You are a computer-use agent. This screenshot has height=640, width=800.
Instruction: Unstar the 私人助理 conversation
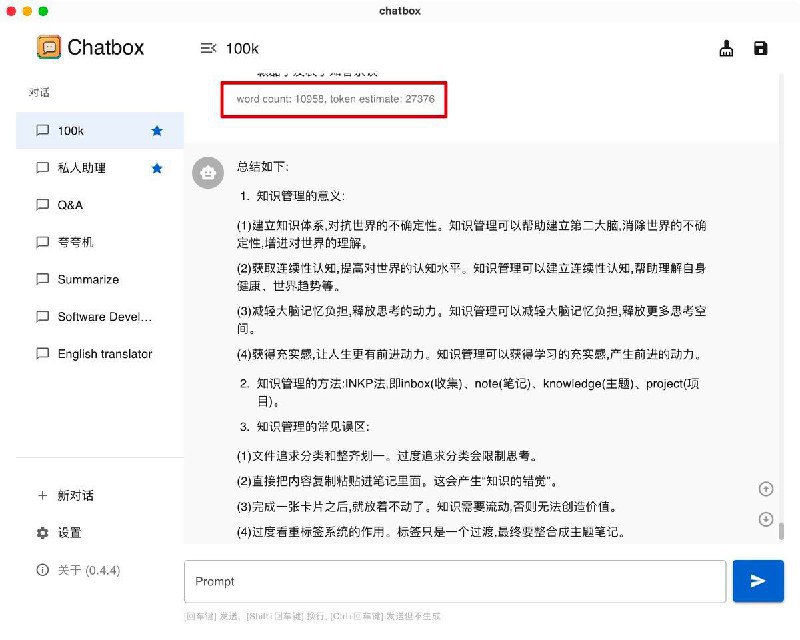[x=156, y=168]
